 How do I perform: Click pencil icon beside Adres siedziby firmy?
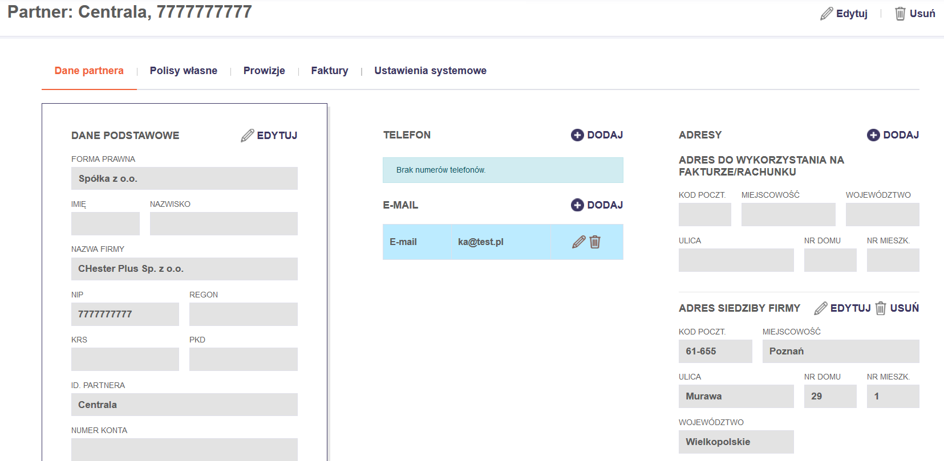821,308
